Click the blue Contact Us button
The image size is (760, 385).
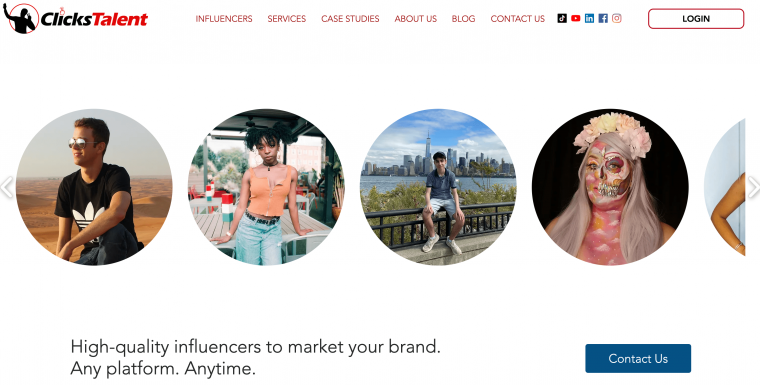[x=638, y=358]
